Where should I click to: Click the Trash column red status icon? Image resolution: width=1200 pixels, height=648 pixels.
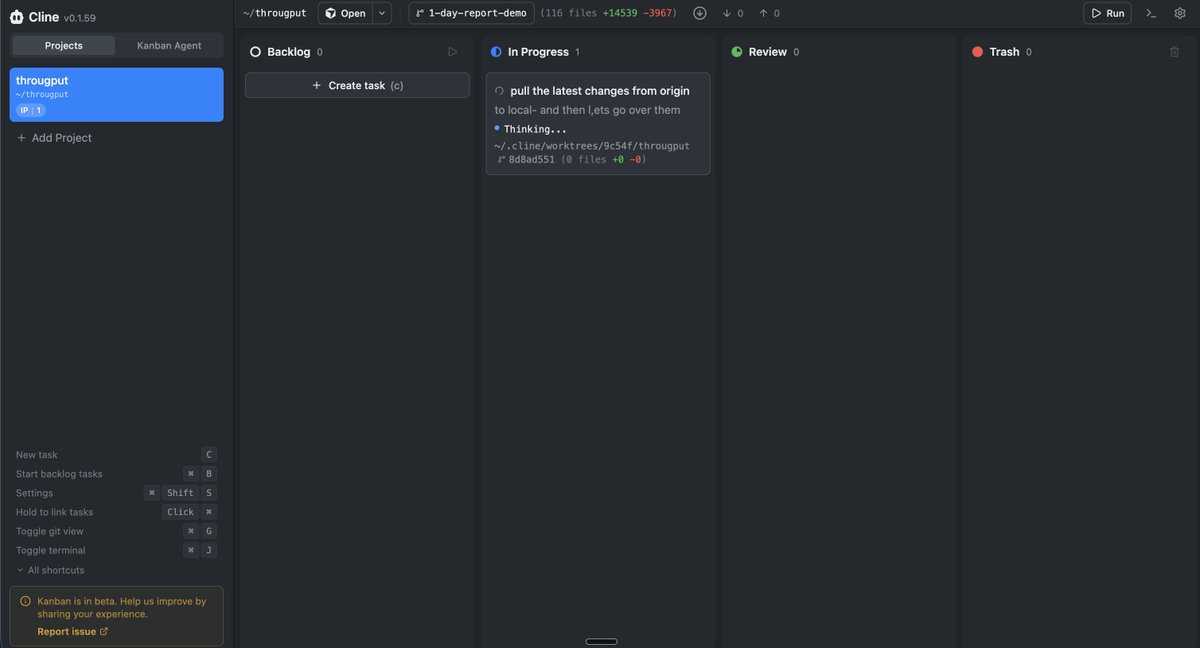point(977,51)
